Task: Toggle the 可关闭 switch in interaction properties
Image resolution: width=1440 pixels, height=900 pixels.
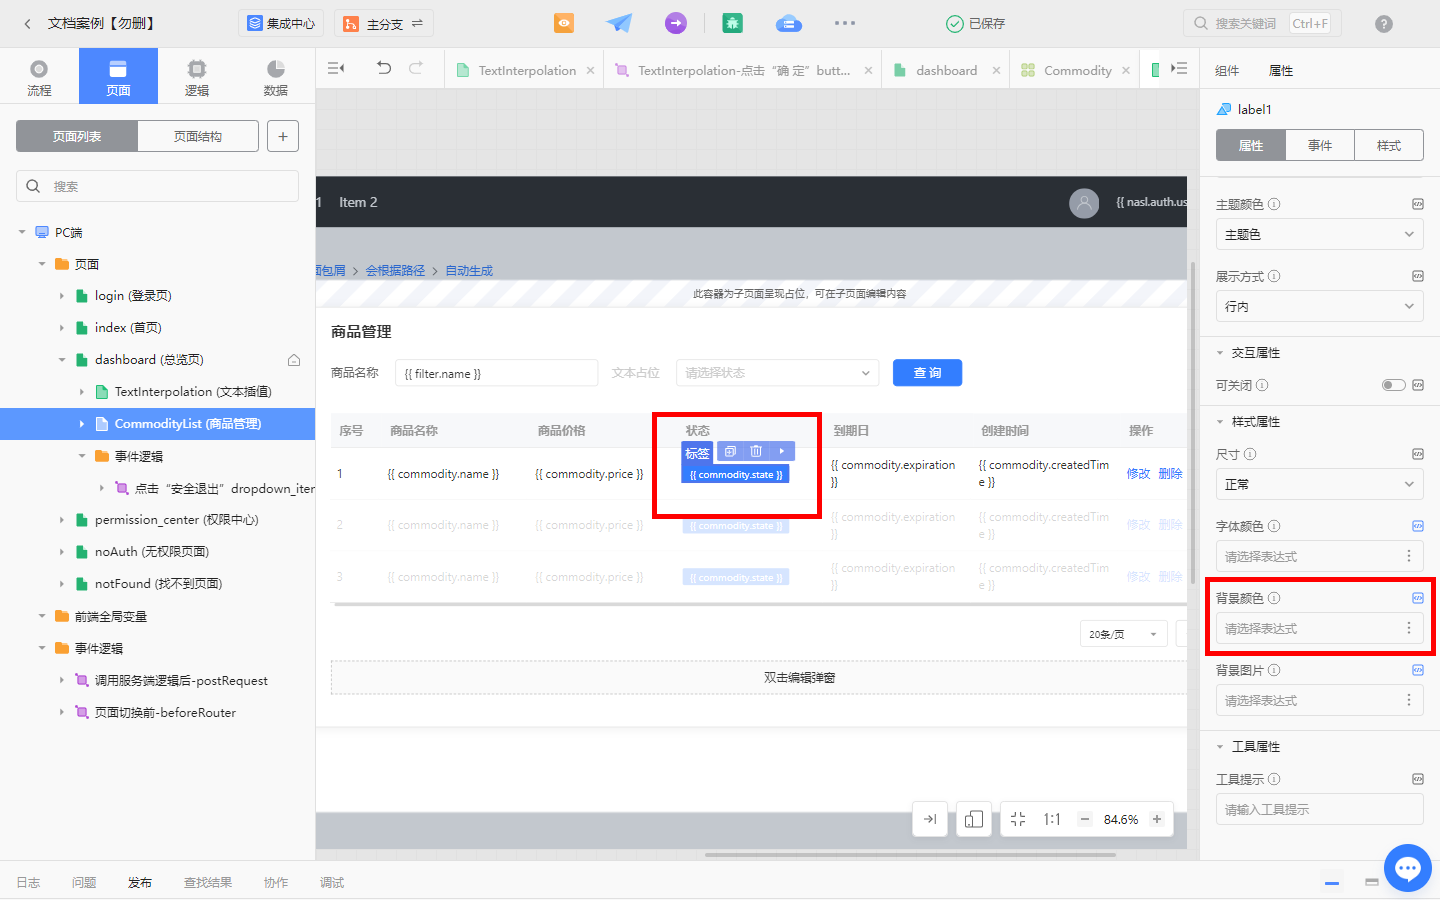Action: click(x=1393, y=385)
